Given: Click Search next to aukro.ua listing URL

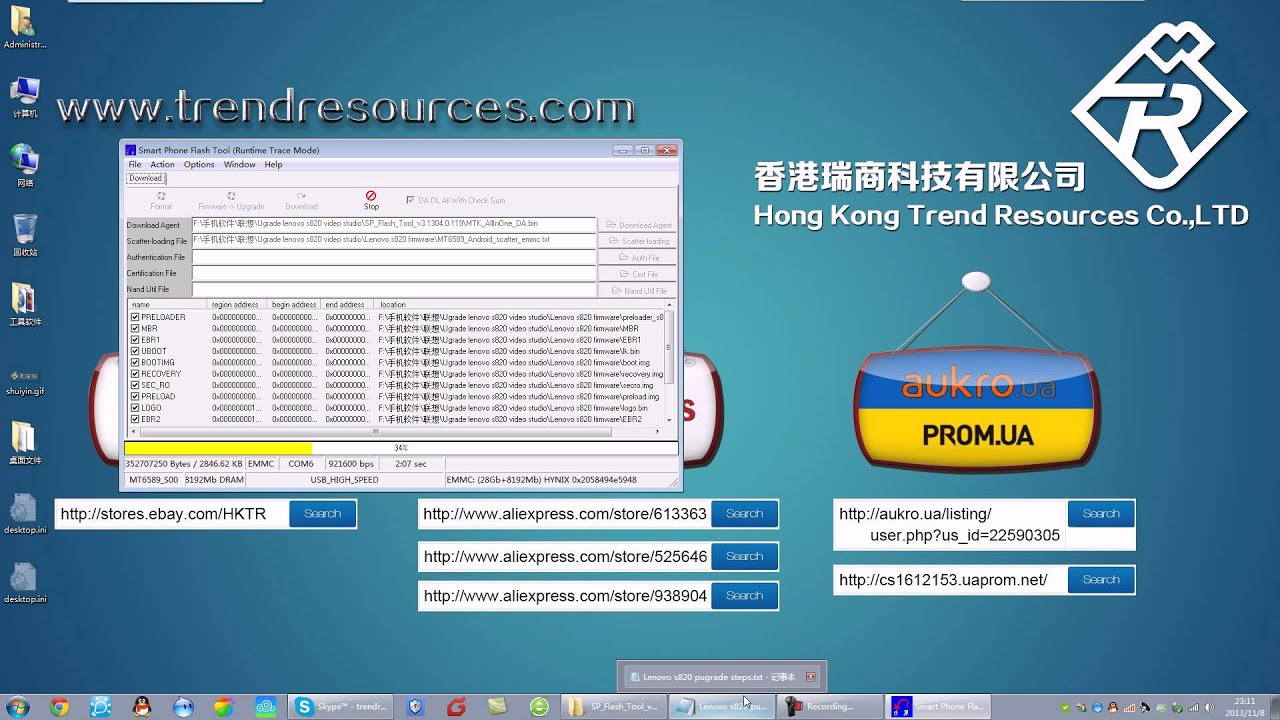Looking at the screenshot, I should coord(1101,514).
